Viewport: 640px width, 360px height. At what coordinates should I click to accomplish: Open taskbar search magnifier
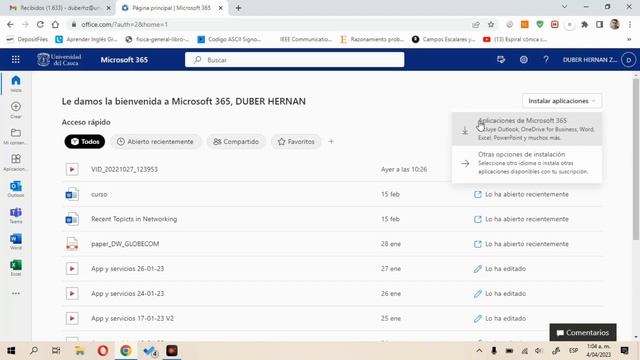coord(34,351)
